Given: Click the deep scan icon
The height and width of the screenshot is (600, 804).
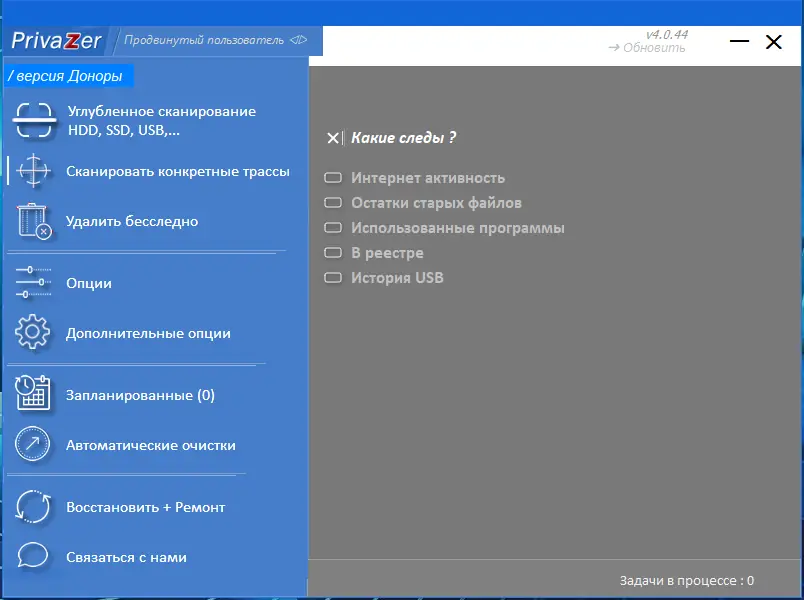Looking at the screenshot, I should tap(34, 120).
